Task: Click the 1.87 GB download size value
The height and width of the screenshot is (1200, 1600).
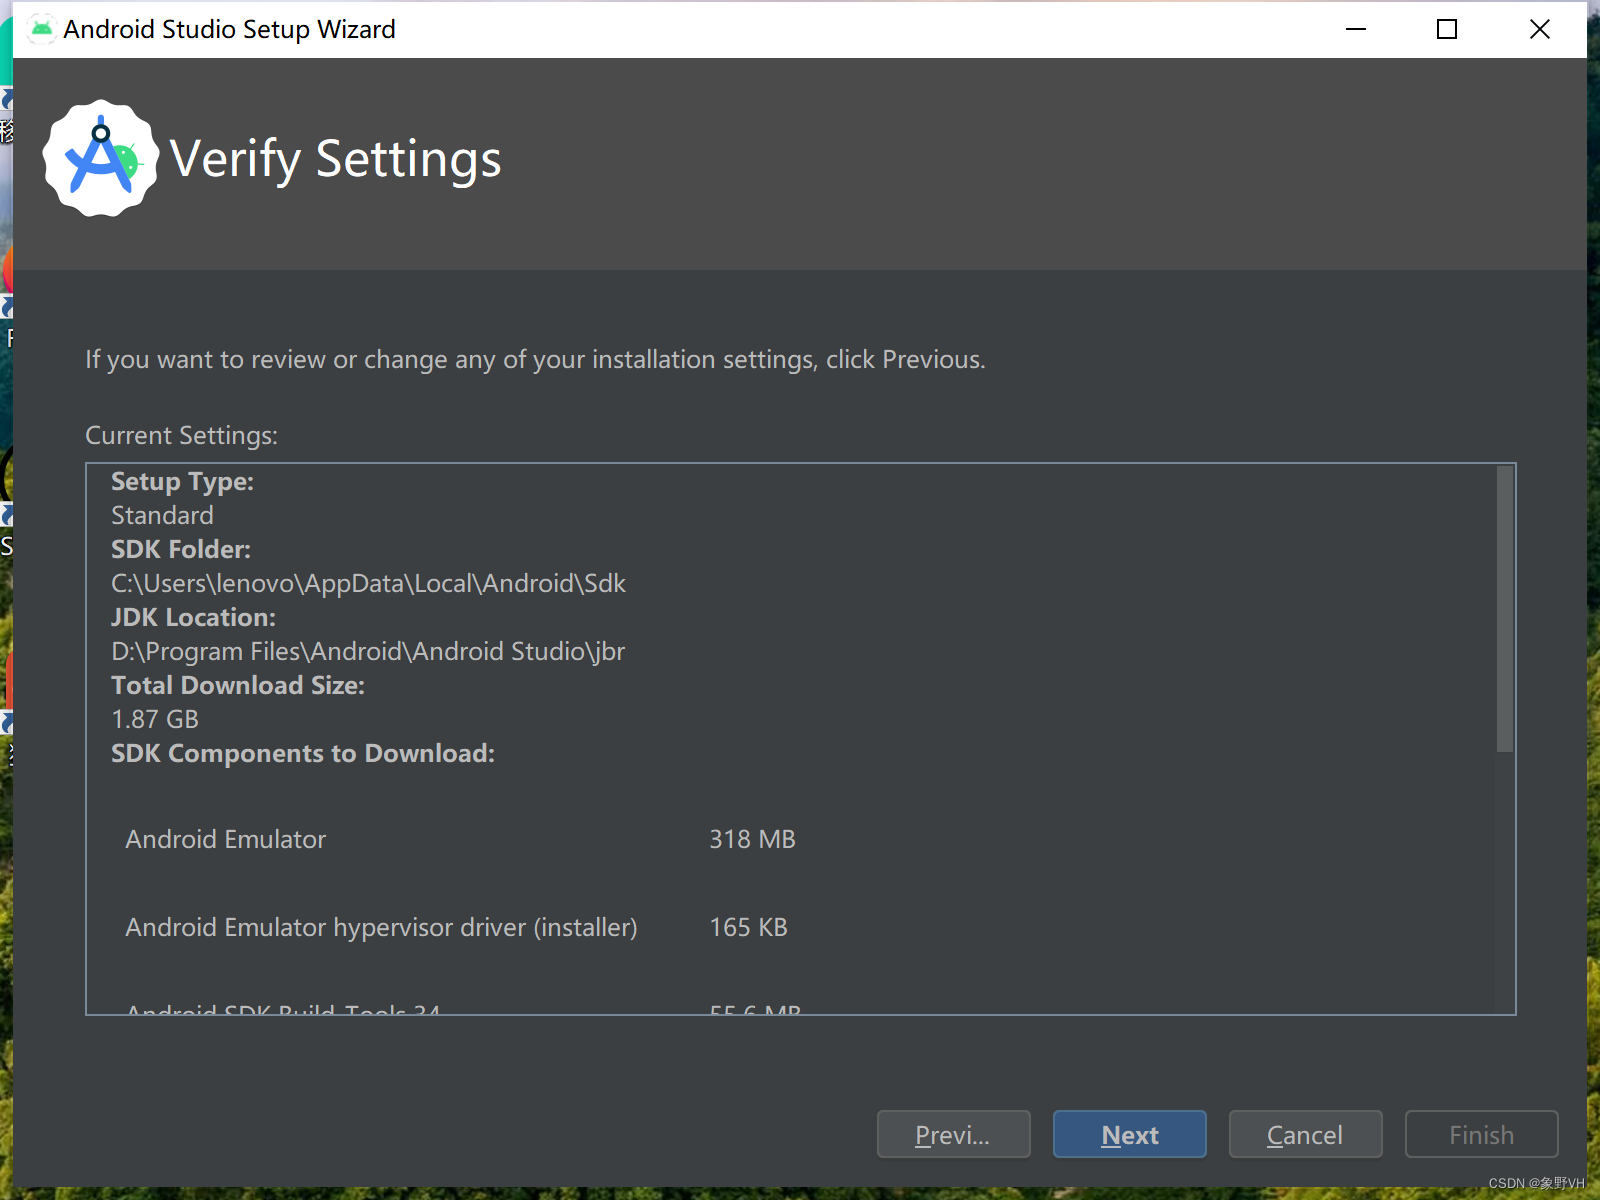Action: point(155,719)
